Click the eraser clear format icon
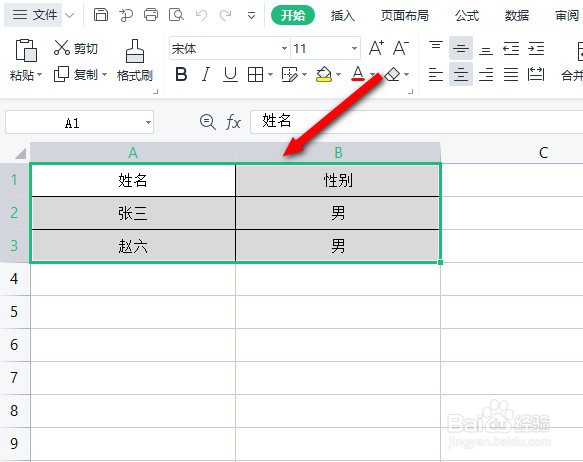The height and width of the screenshot is (462, 583). [392, 74]
